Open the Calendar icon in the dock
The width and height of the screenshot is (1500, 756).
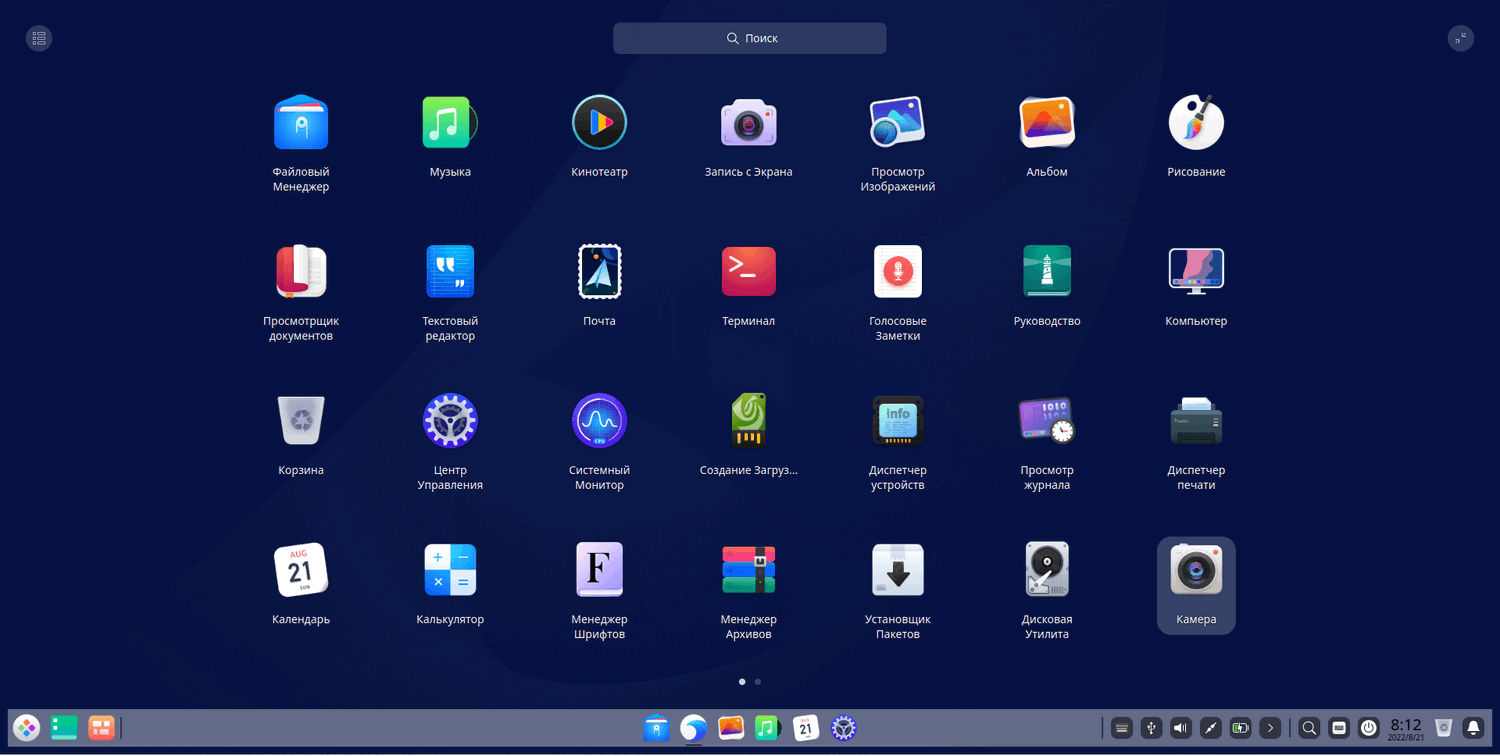click(x=806, y=728)
